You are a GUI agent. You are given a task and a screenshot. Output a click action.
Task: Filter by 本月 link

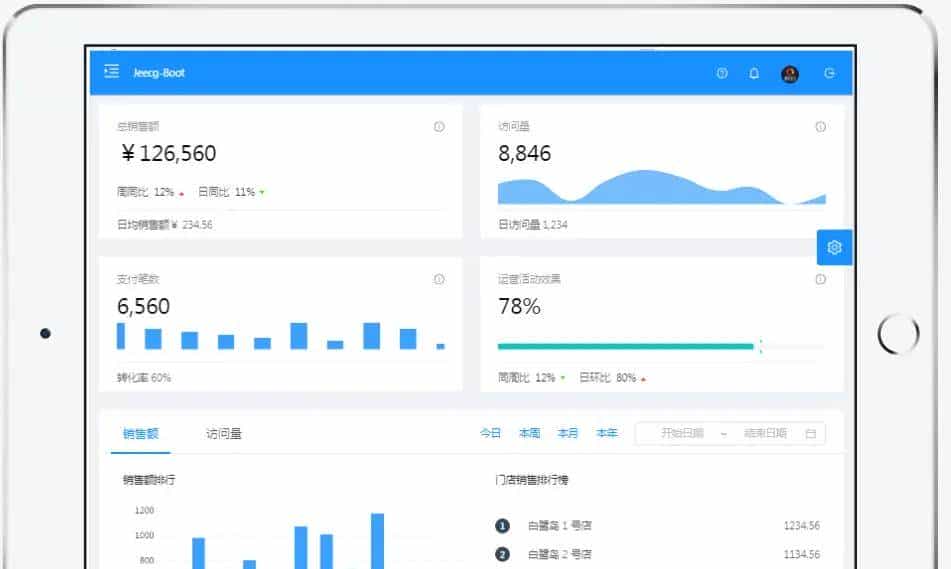(x=568, y=433)
